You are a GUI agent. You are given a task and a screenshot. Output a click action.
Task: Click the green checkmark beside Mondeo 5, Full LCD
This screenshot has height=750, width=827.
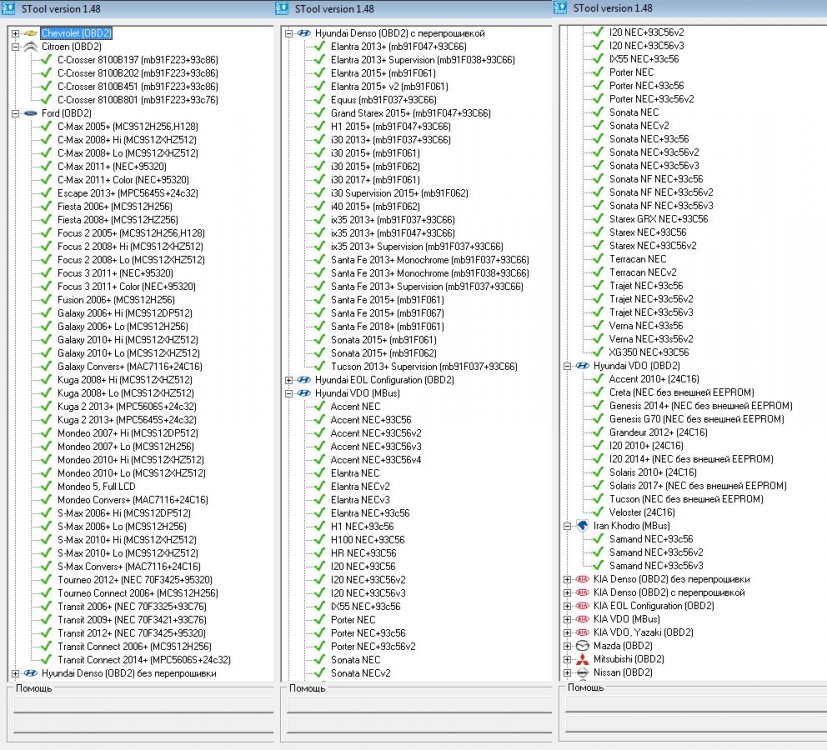tap(46, 486)
